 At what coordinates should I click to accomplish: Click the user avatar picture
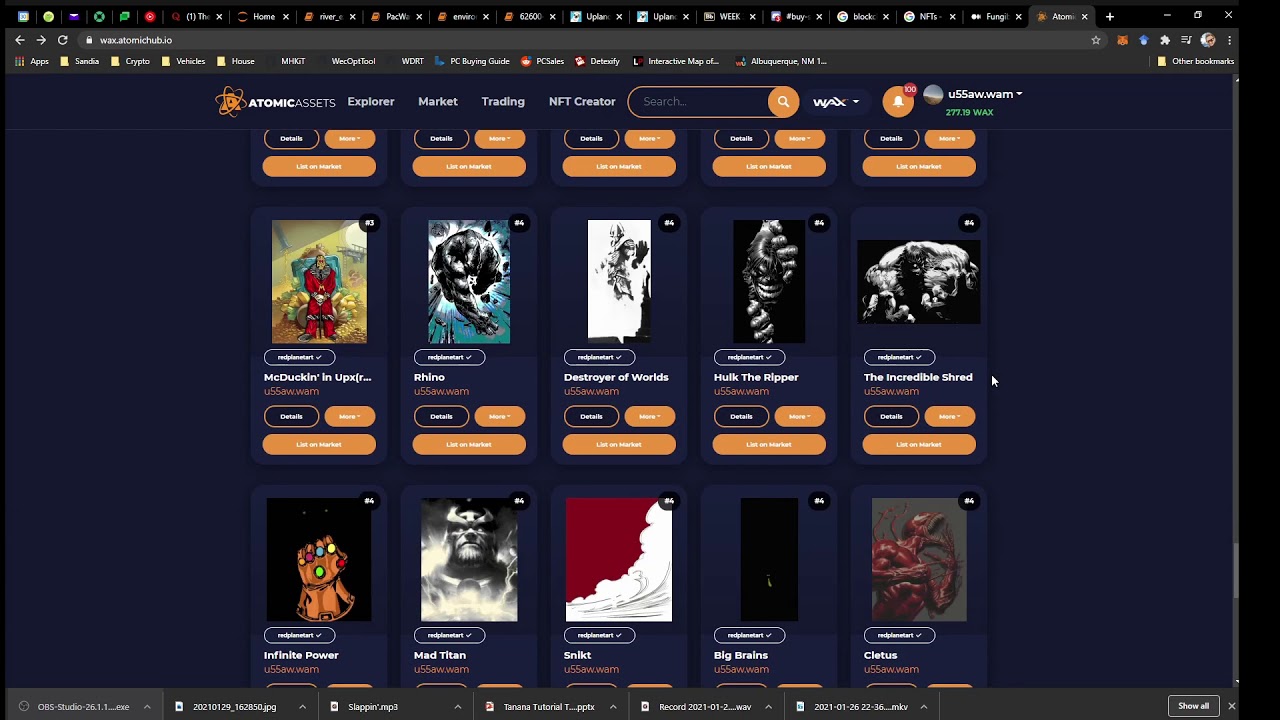pos(933,94)
